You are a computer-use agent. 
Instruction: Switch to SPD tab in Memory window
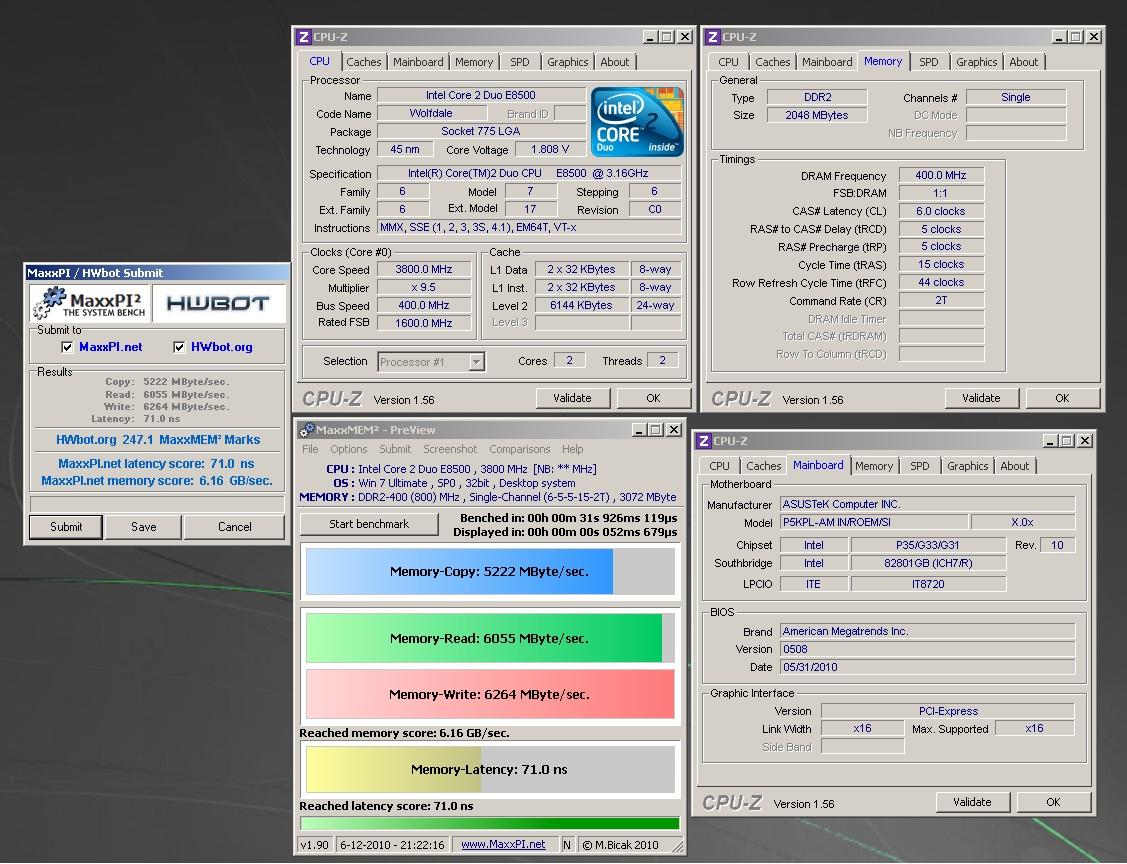click(x=929, y=62)
